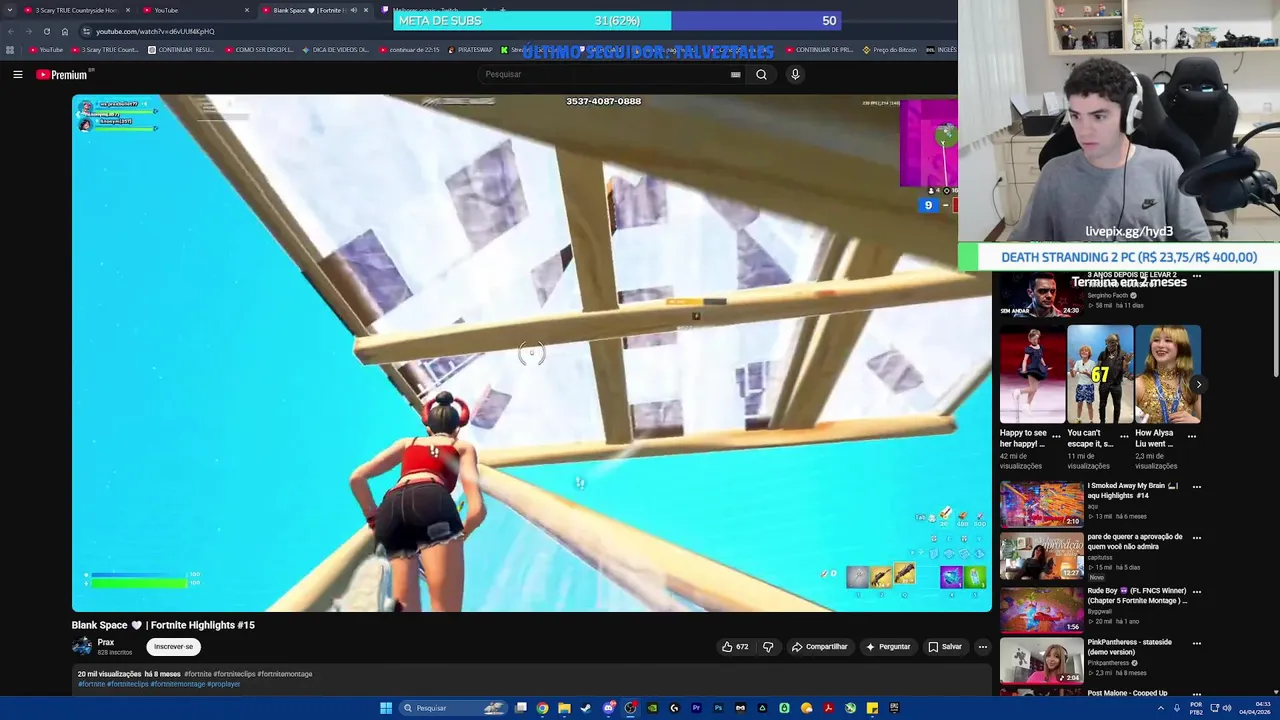The image size is (1280, 720).
Task: Click the Perguntar button
Action: pyautogui.click(x=888, y=647)
